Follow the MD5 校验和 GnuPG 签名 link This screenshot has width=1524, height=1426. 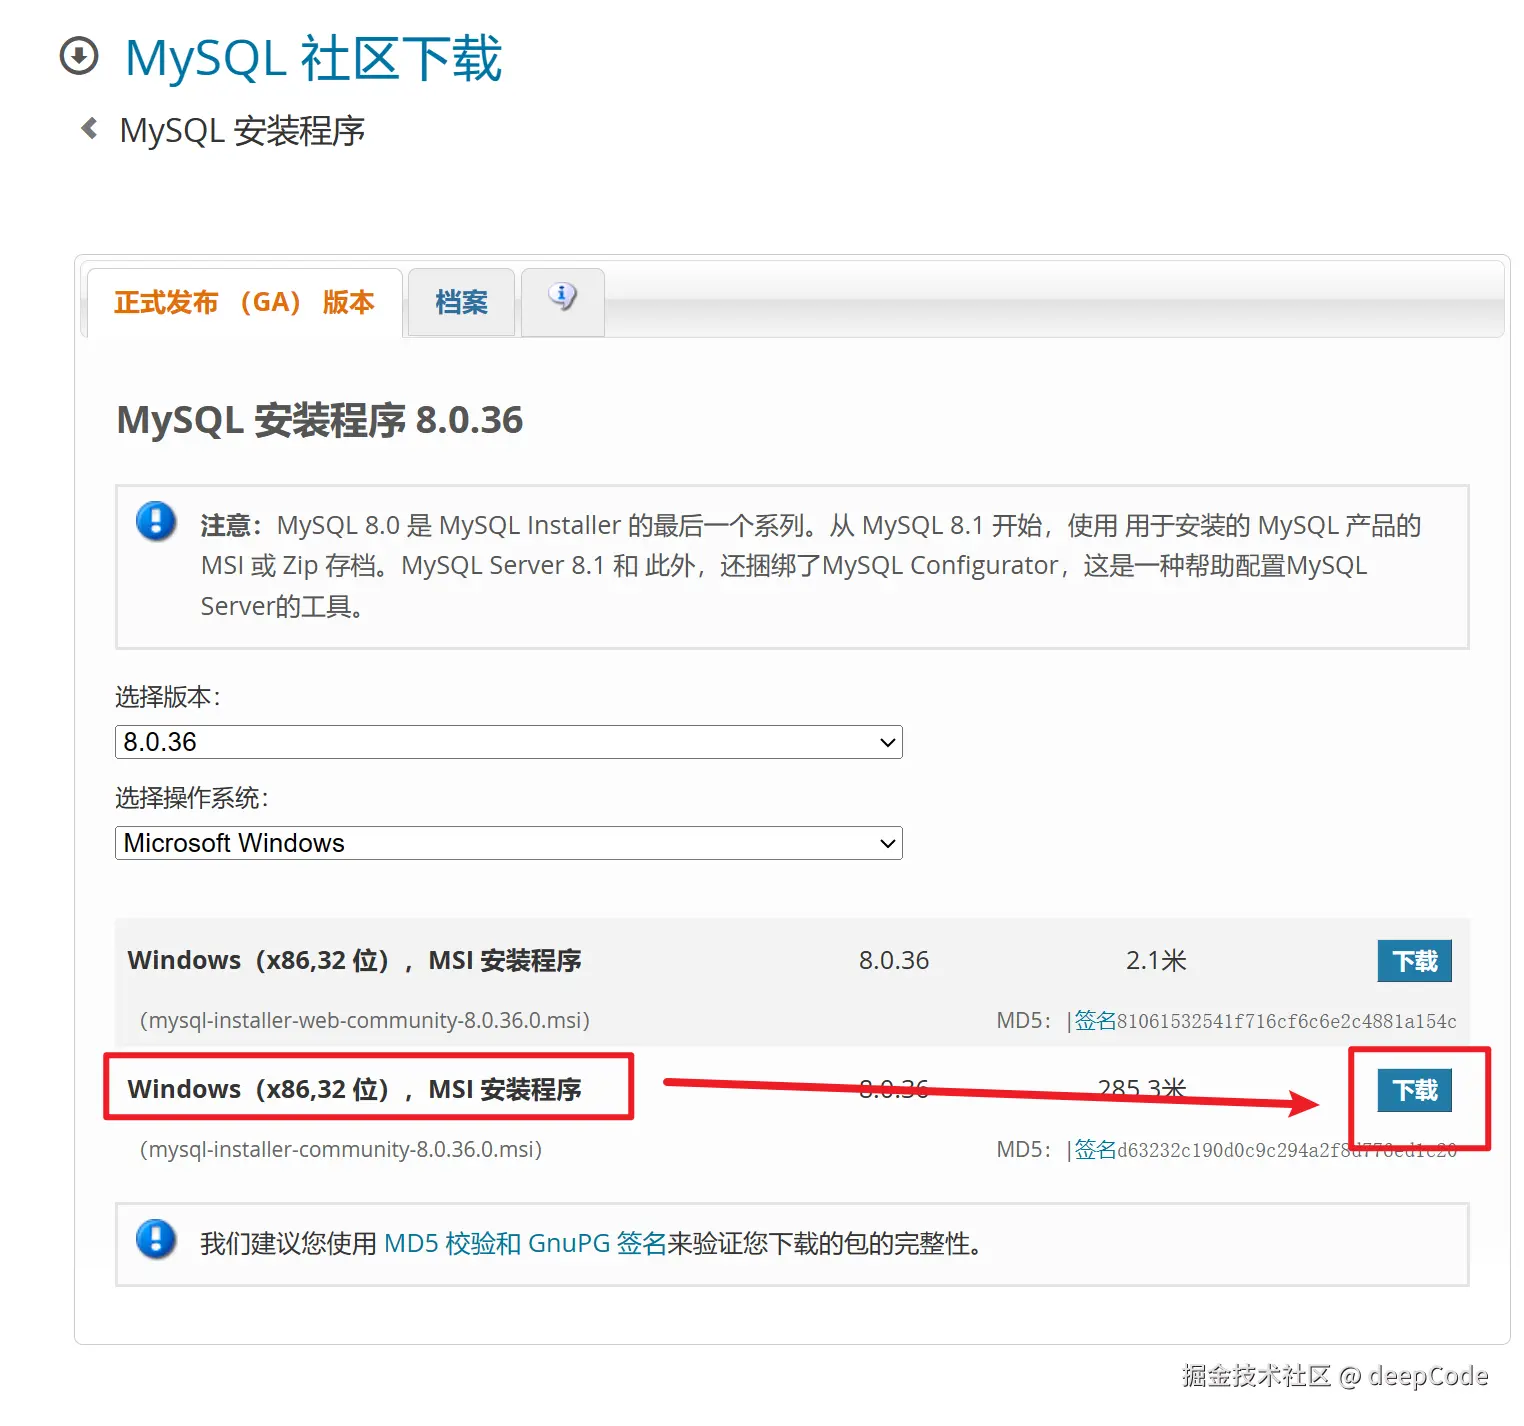click(525, 1243)
